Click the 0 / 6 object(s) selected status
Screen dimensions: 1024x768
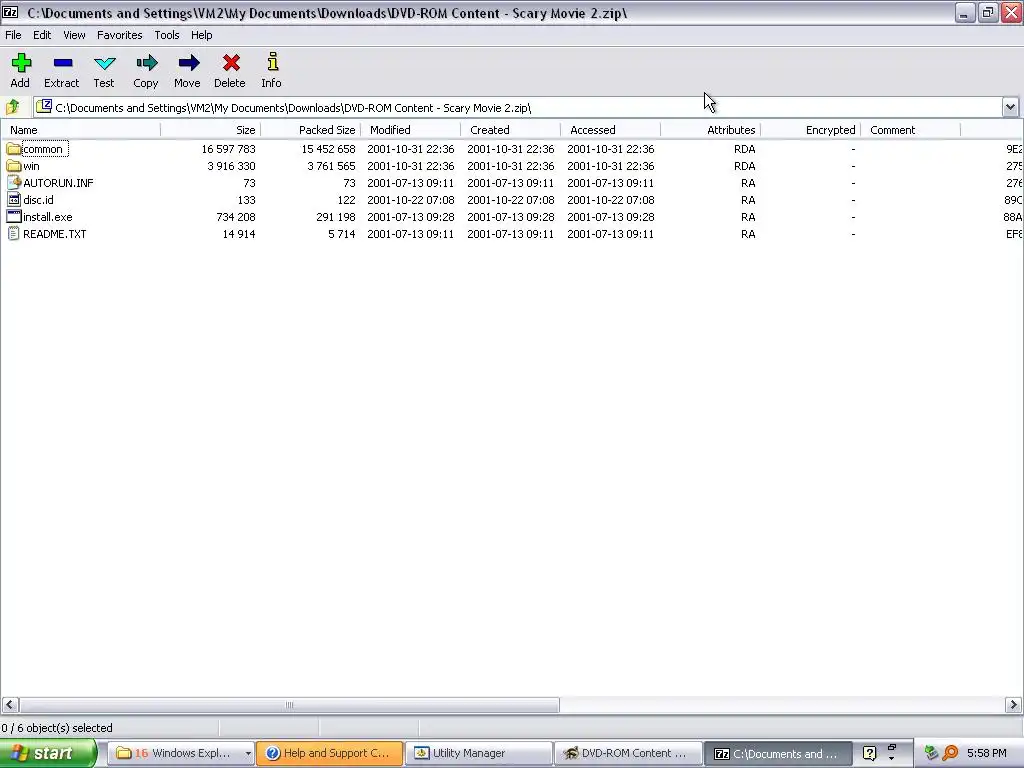pyautogui.click(x=57, y=728)
